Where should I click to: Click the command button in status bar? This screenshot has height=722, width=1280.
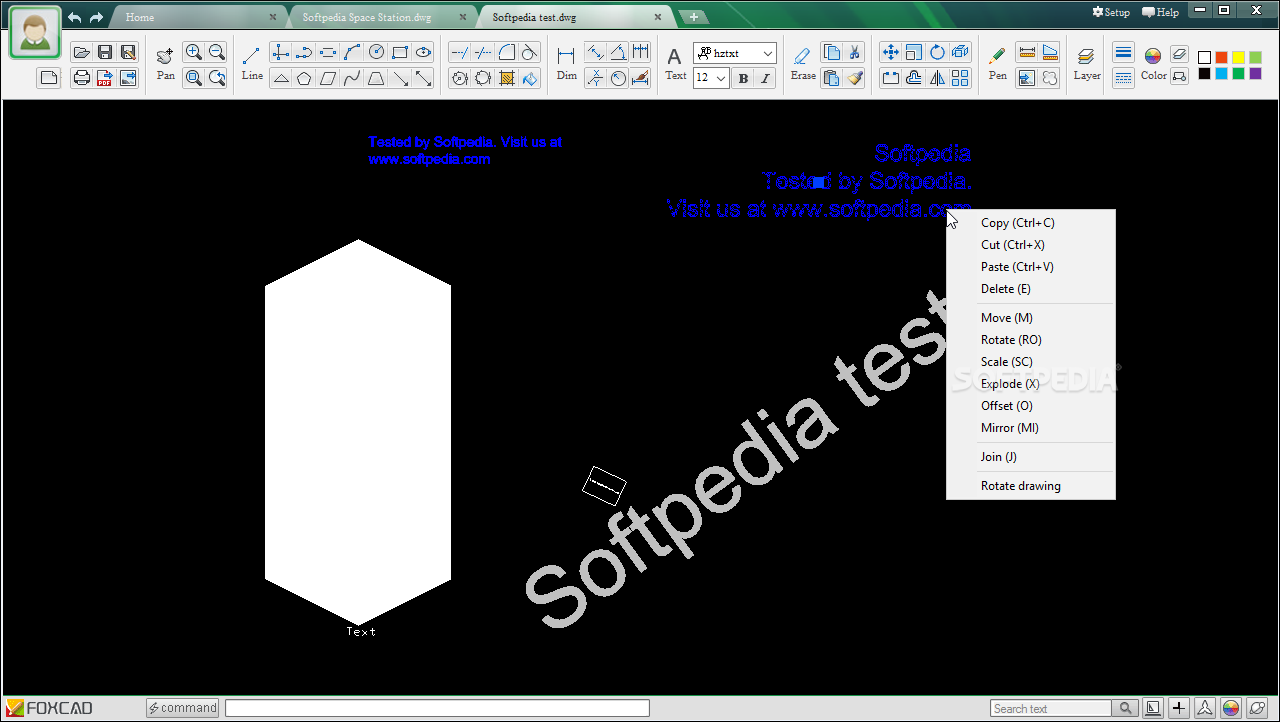(182, 708)
